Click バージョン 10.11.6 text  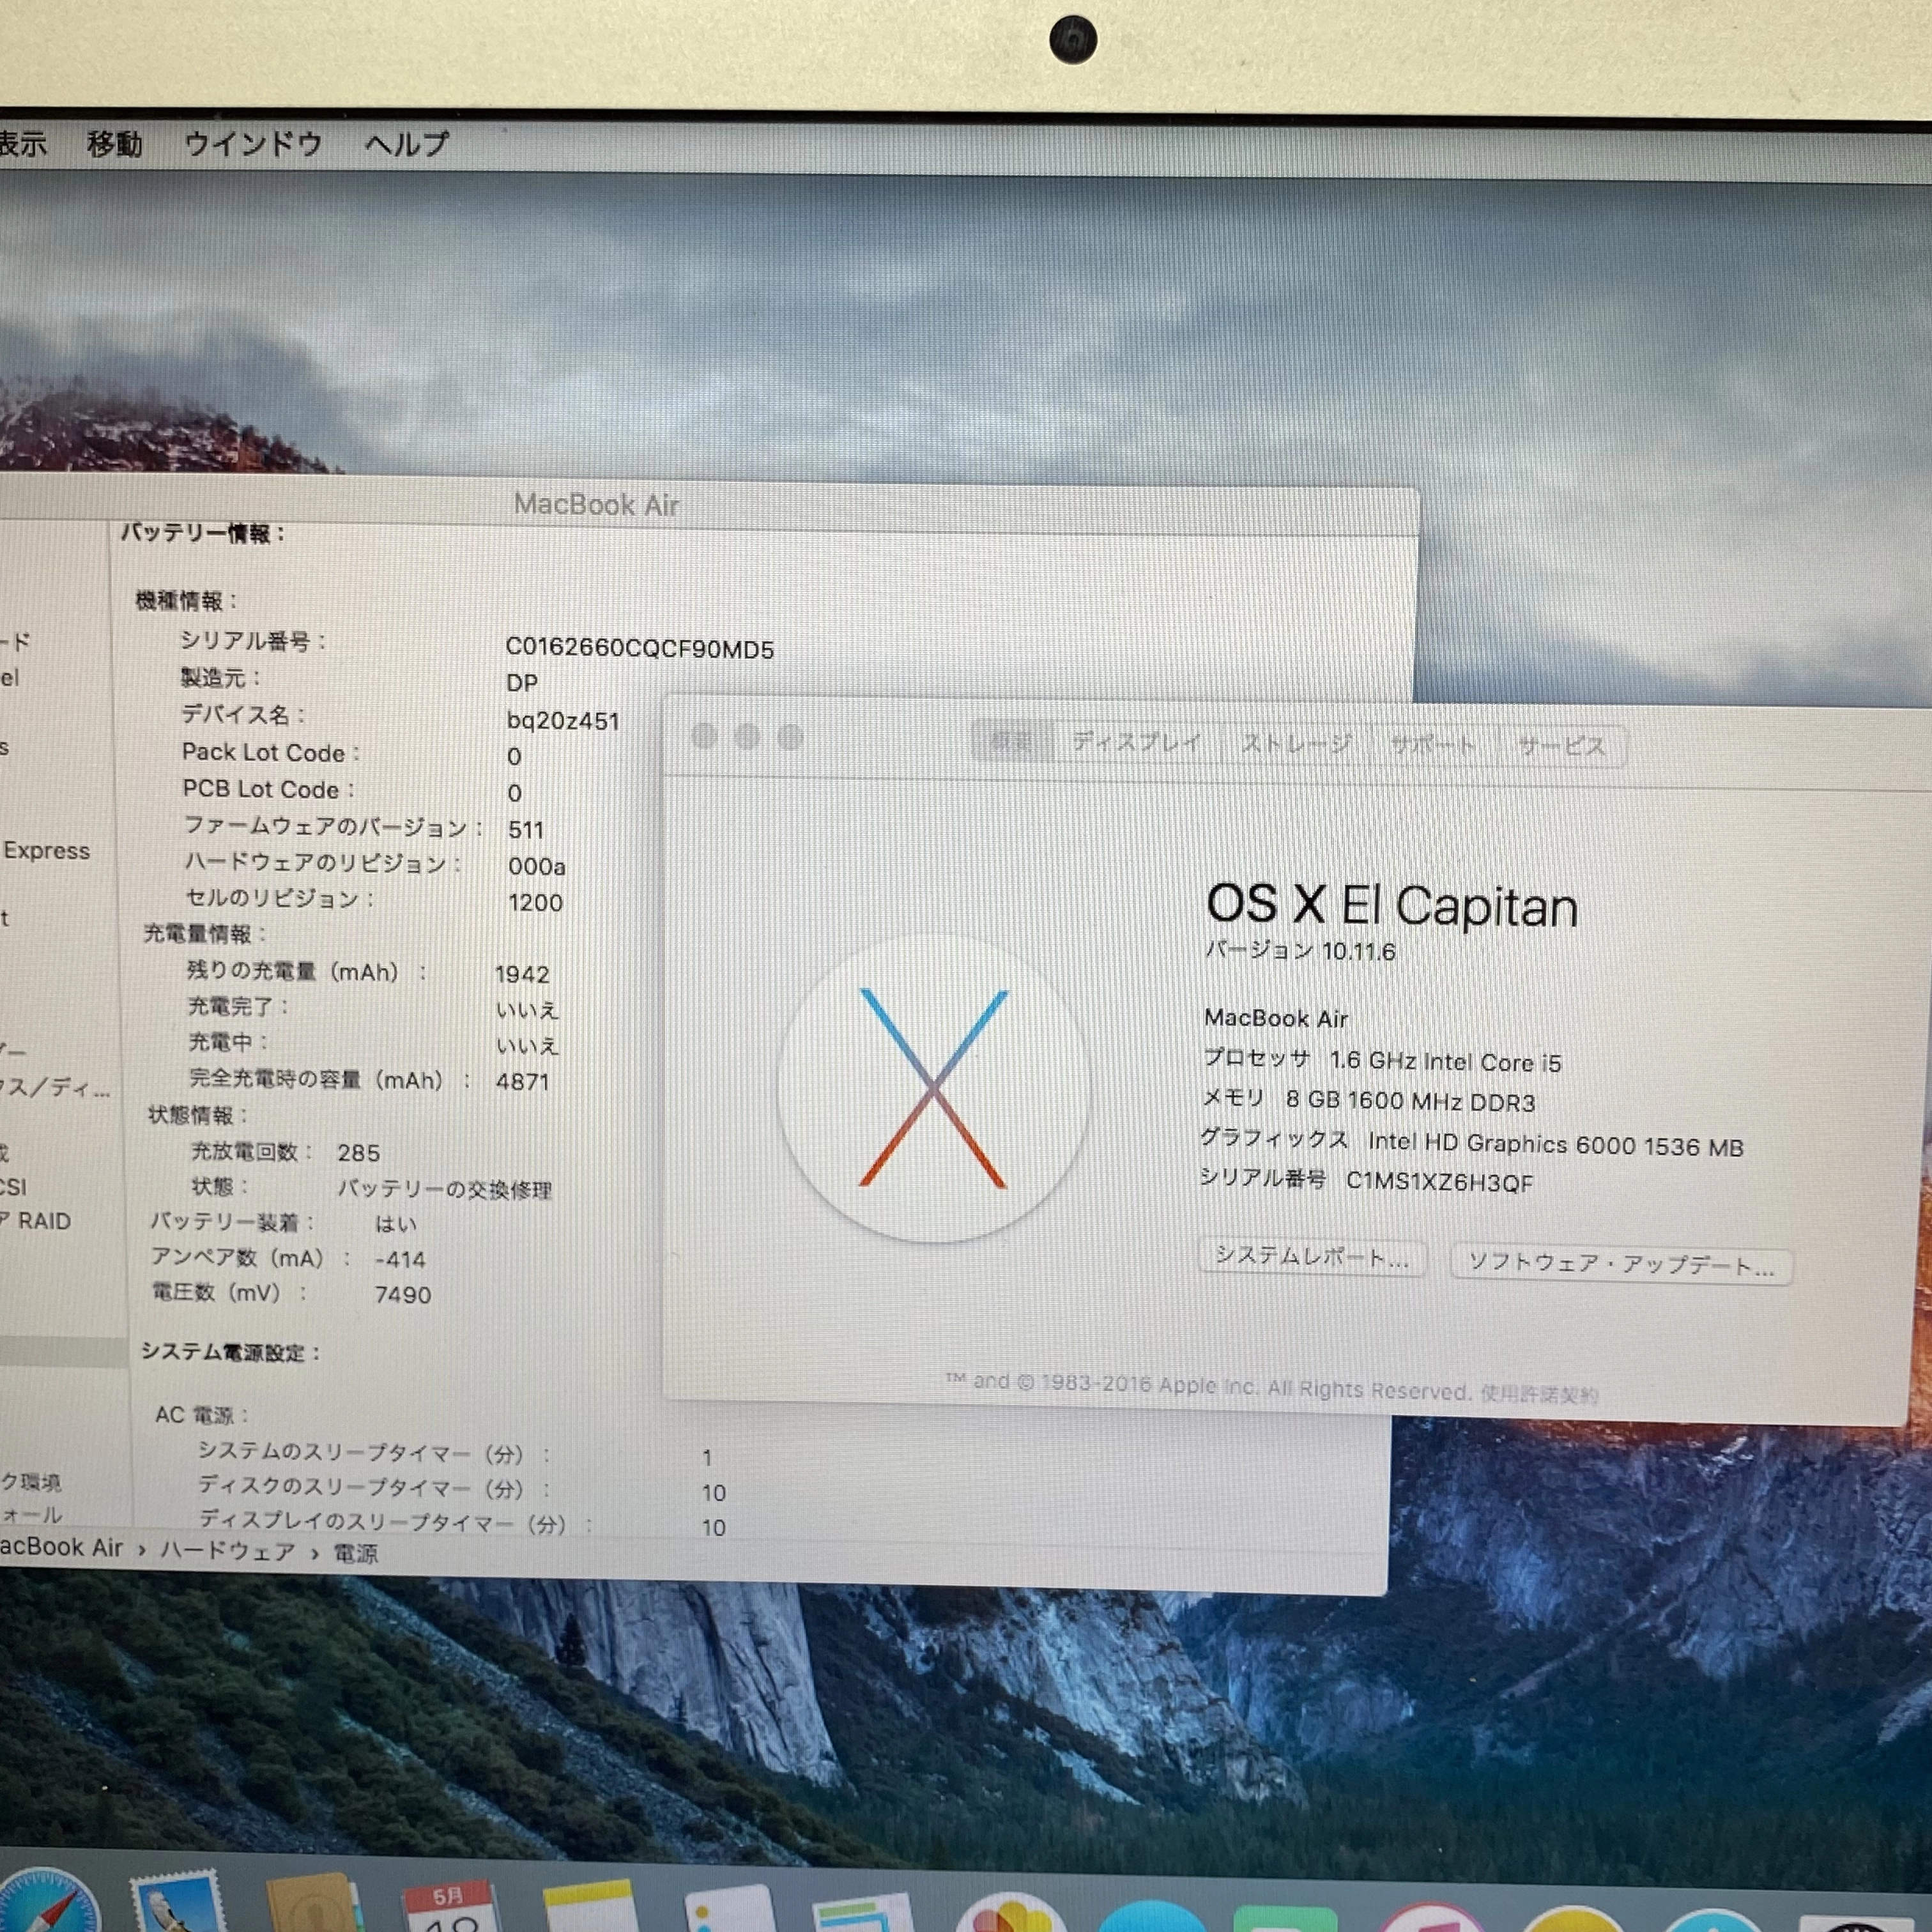[x=1300, y=951]
